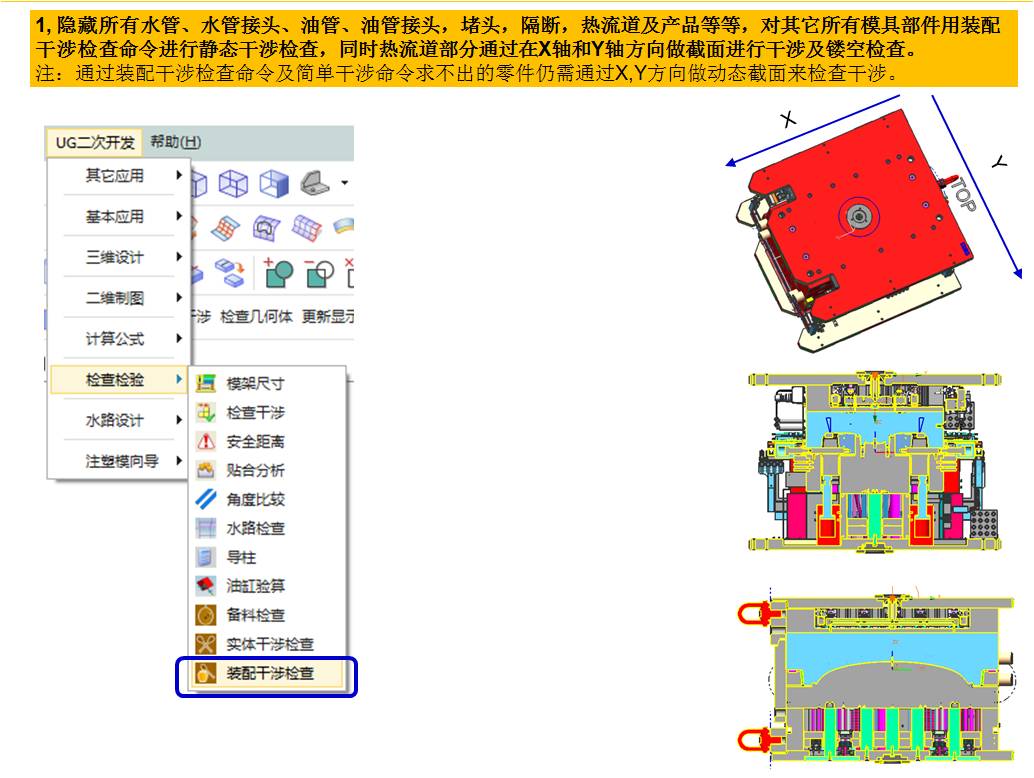This screenshot has width=1034, height=778.
Task: Click the 模架尺寸 icon
Action: click(206, 383)
